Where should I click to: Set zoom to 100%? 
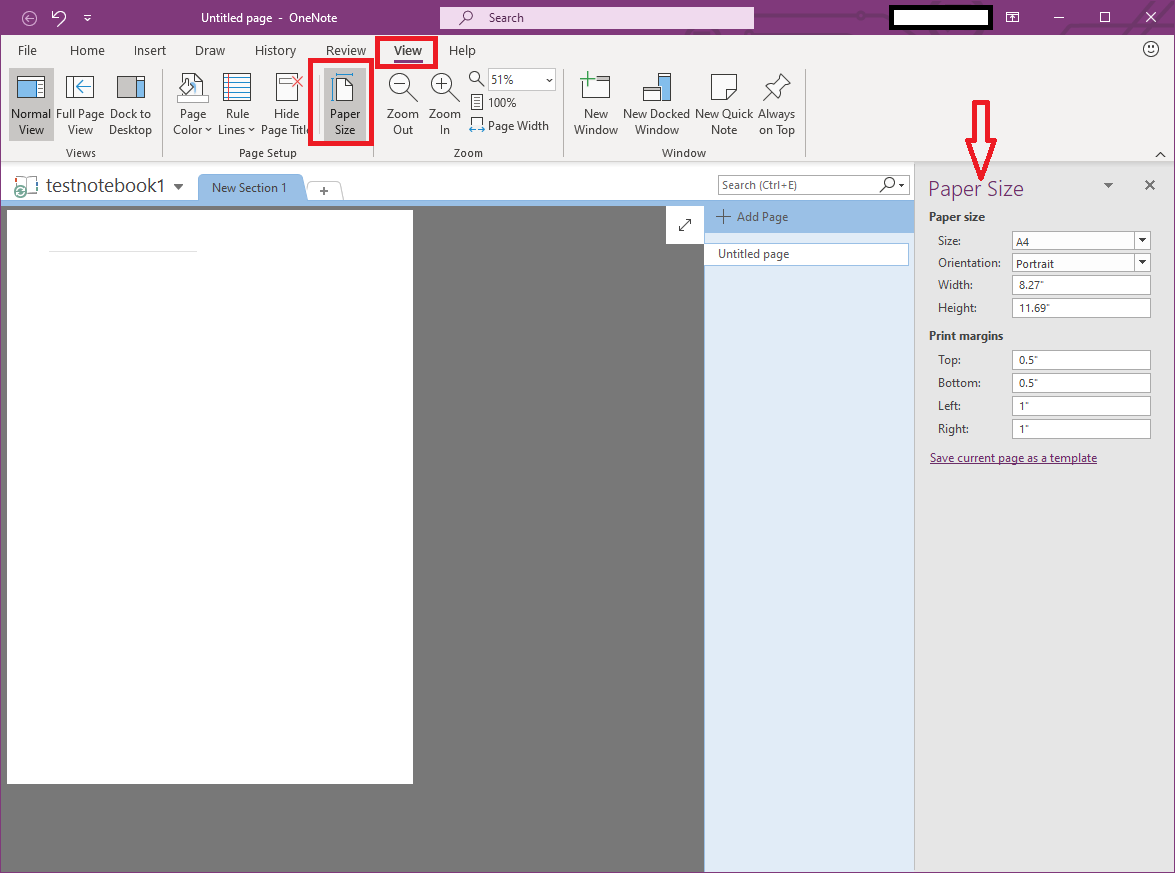pos(494,103)
